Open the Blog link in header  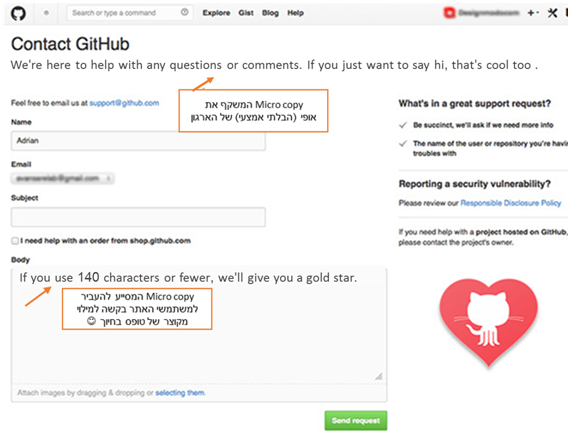[x=270, y=13]
